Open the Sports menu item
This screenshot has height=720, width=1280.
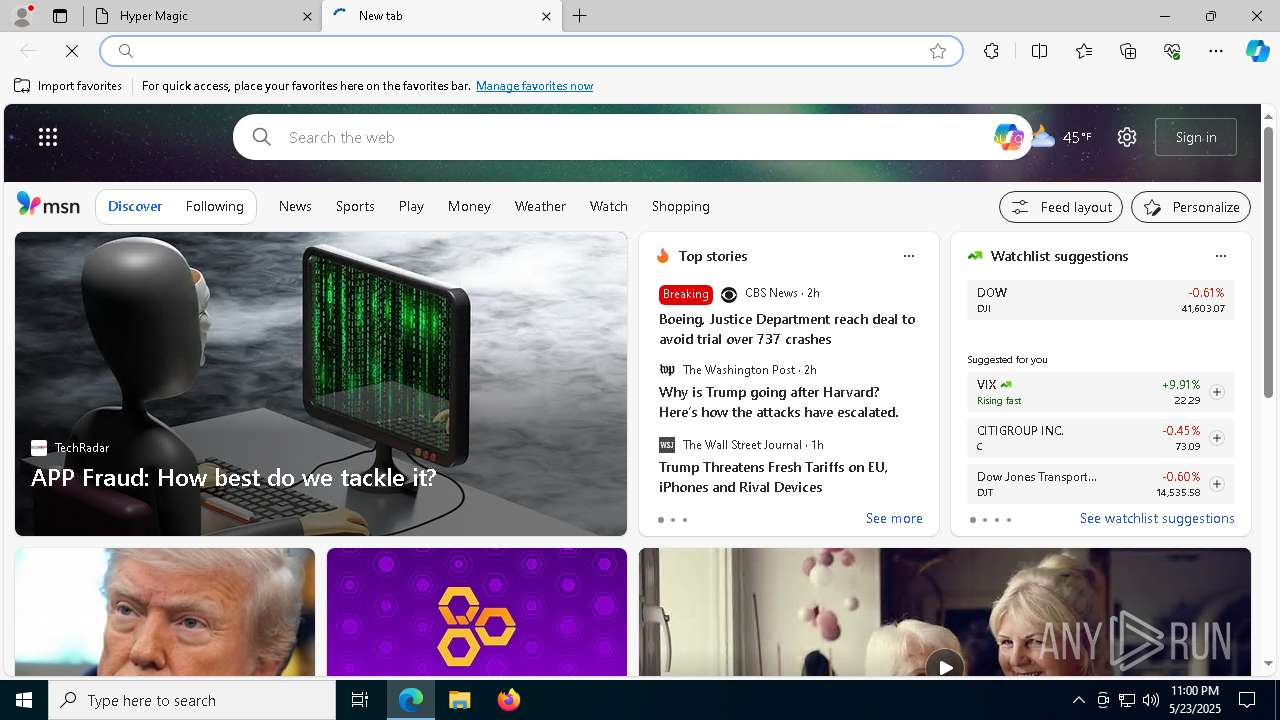click(x=355, y=206)
